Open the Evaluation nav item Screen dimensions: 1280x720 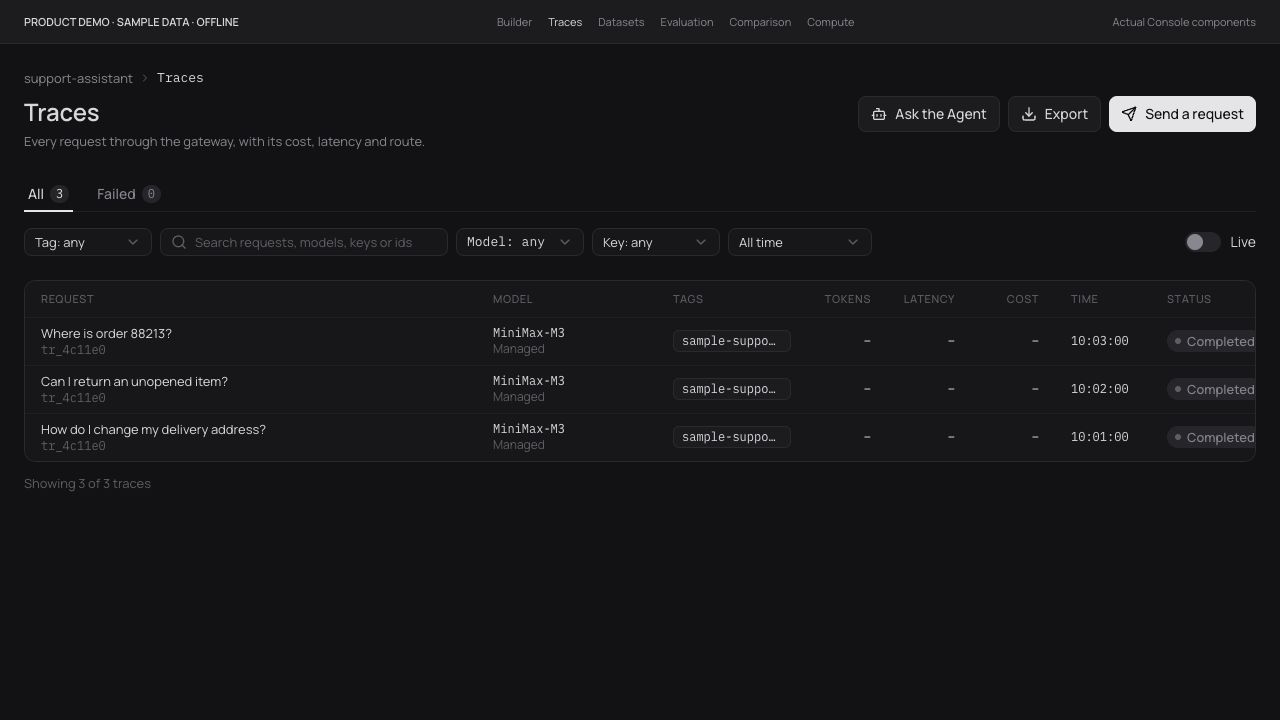(x=687, y=22)
